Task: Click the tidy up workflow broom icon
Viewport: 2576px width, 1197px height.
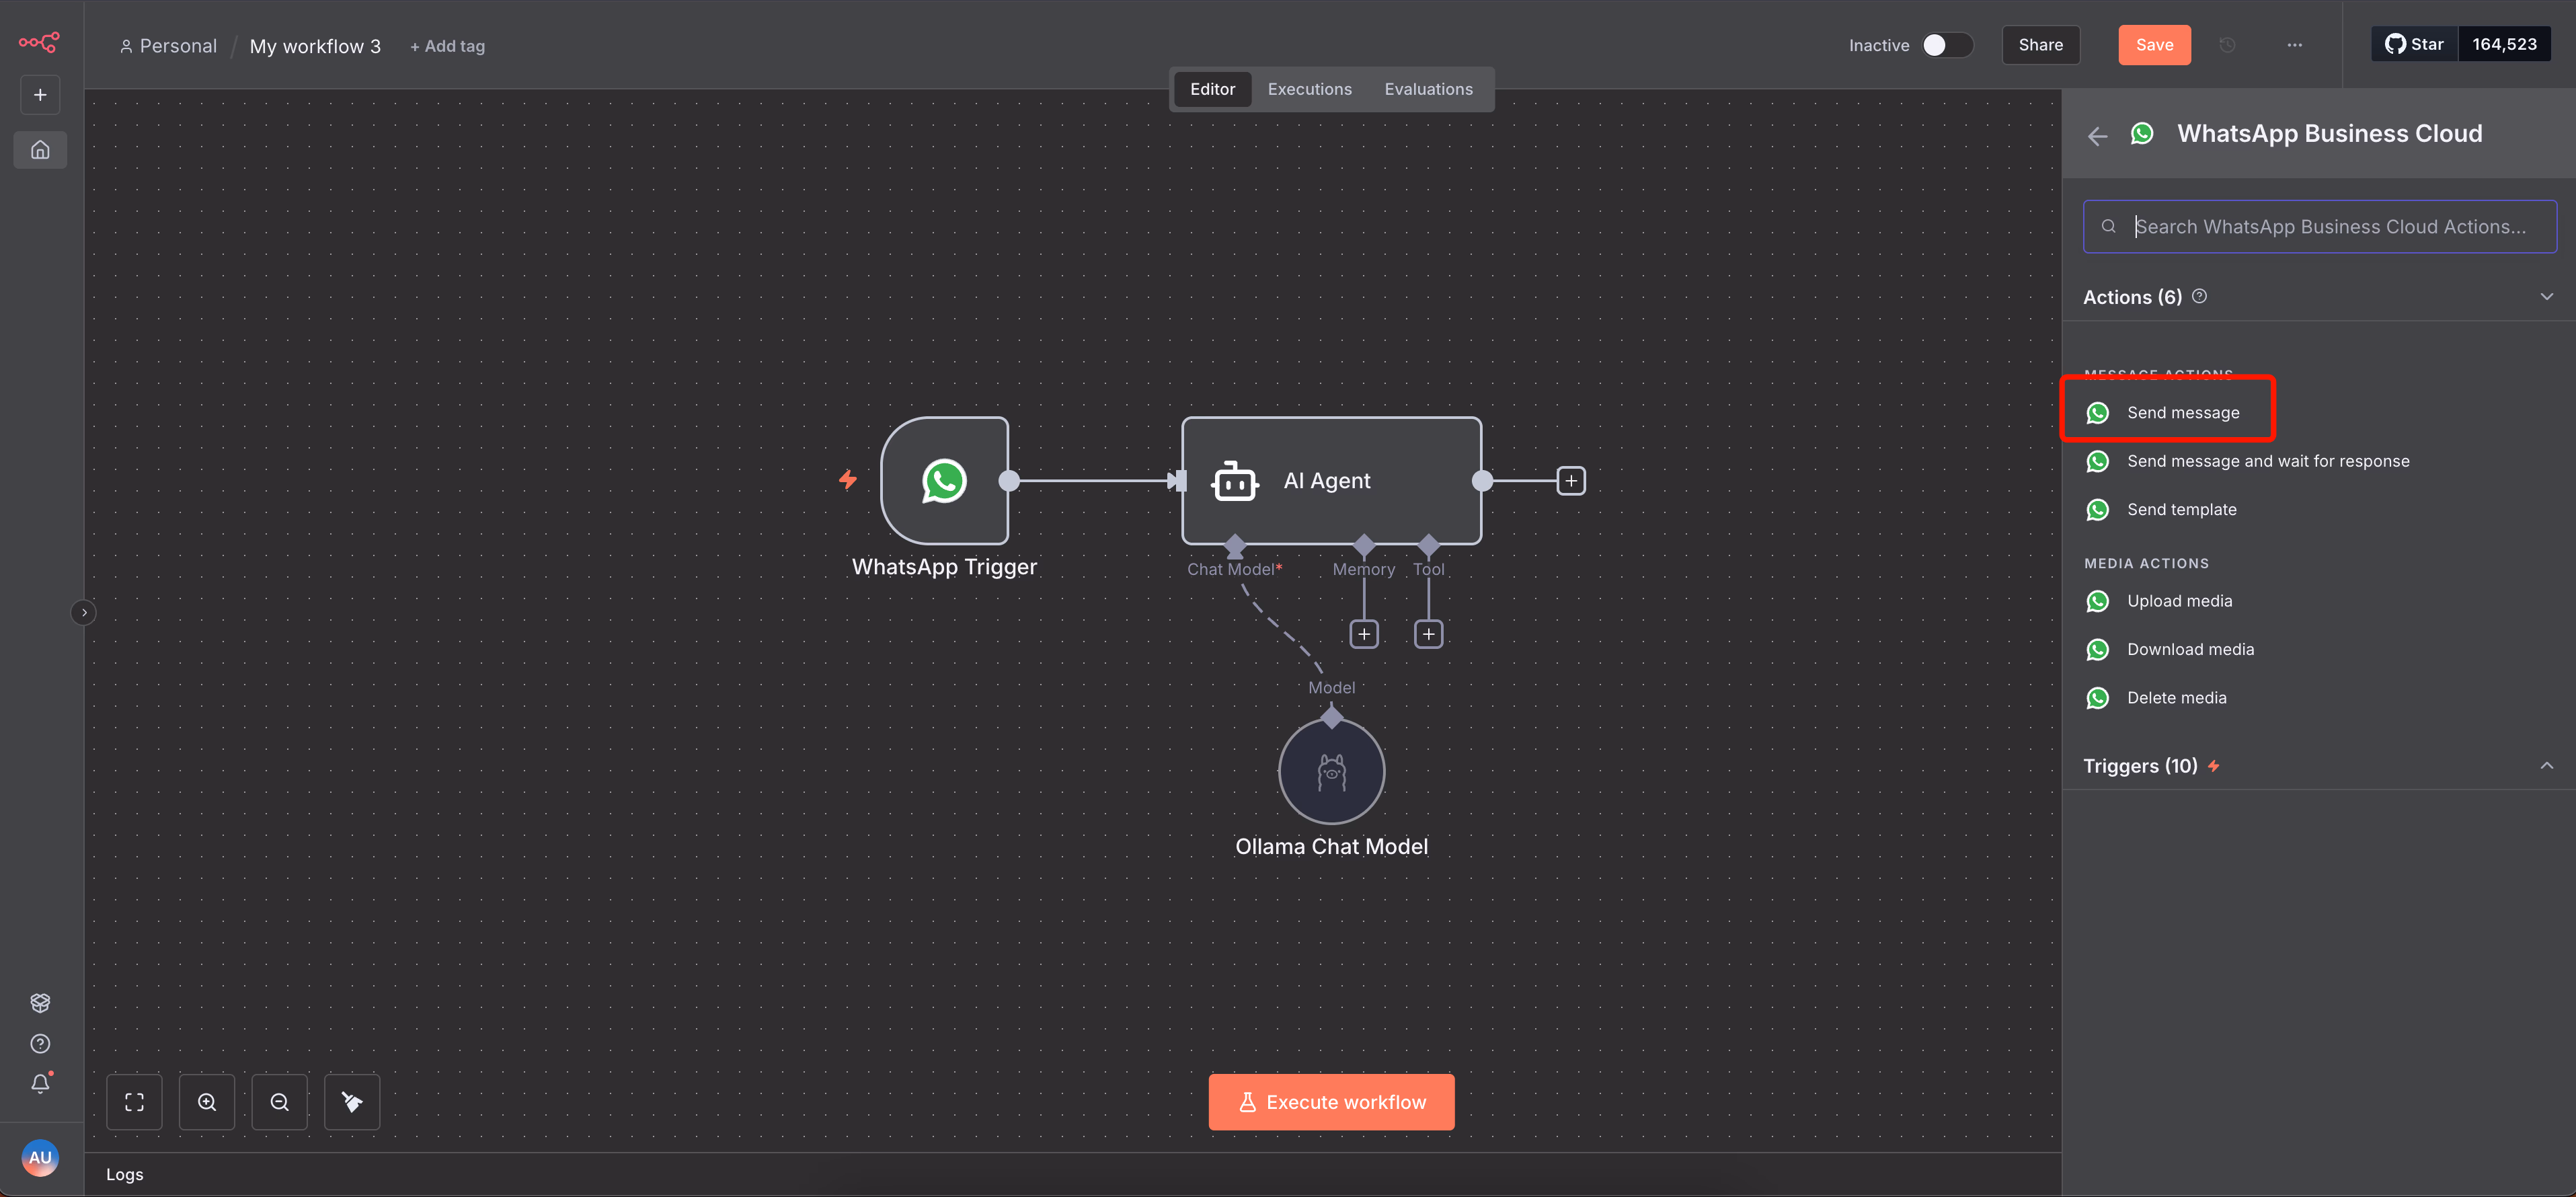Action: pos(352,1102)
